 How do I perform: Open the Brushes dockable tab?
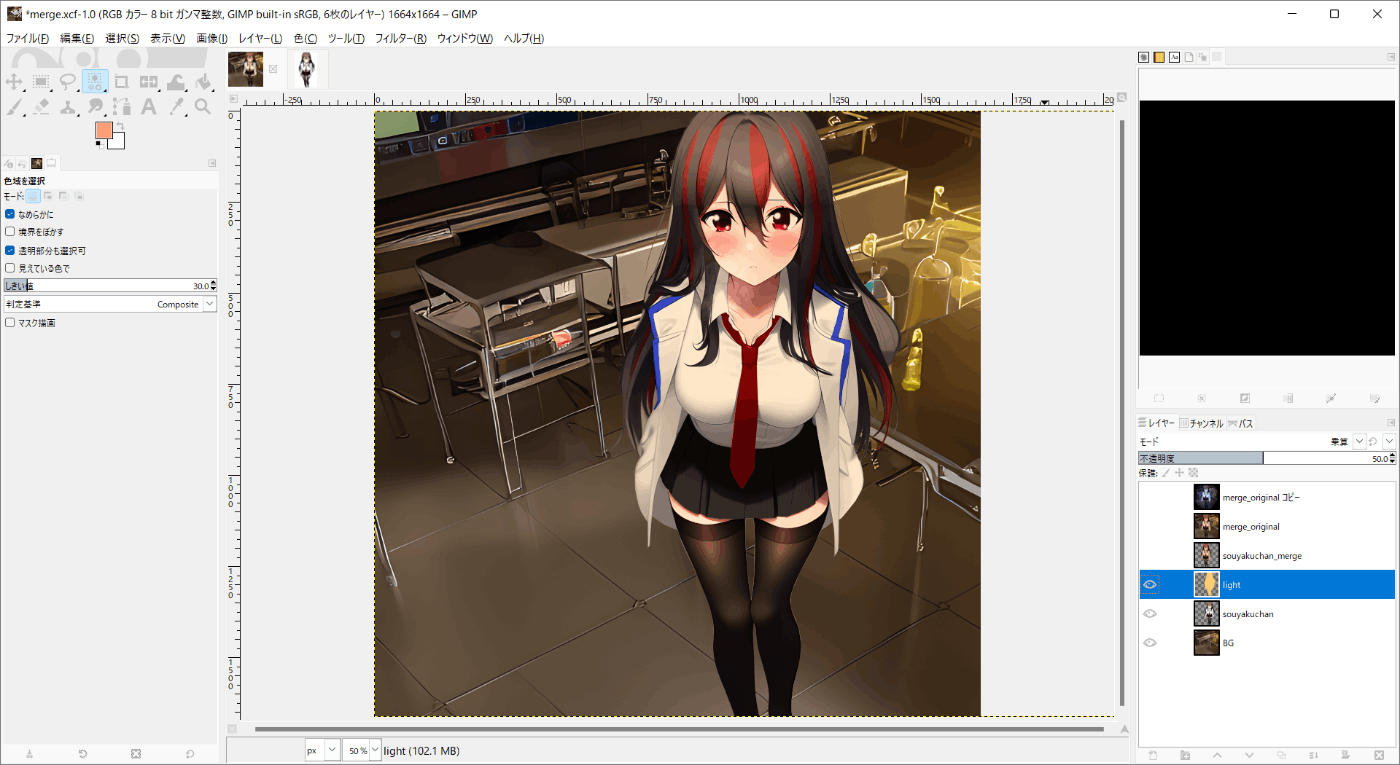[1143, 57]
